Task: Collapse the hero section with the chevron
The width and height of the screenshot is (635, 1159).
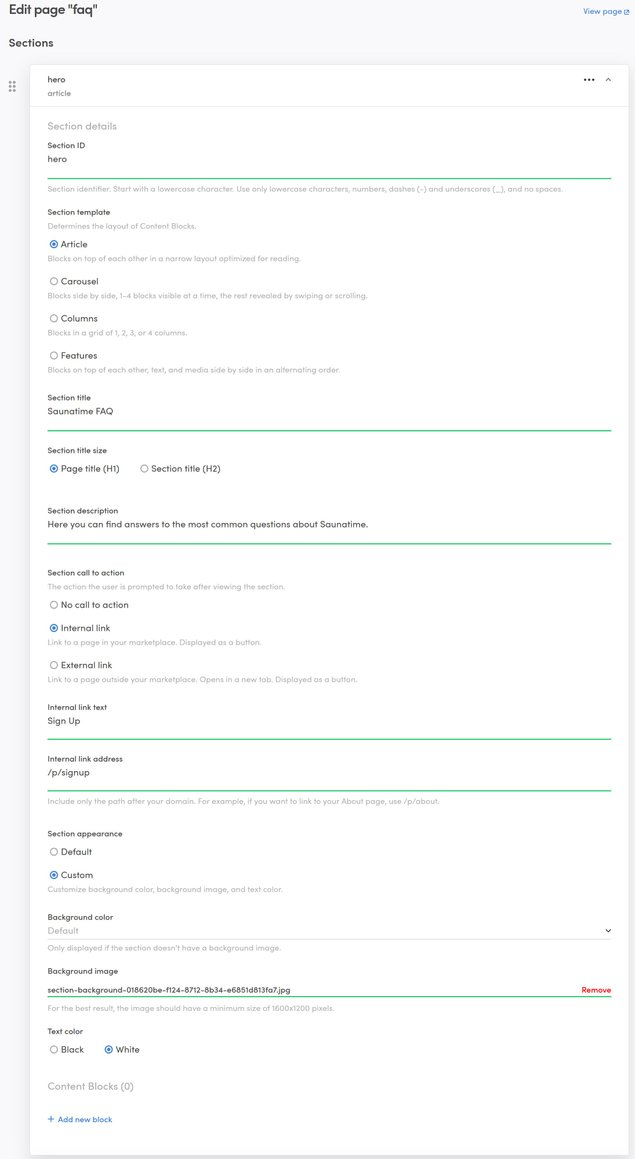Action: [x=608, y=79]
